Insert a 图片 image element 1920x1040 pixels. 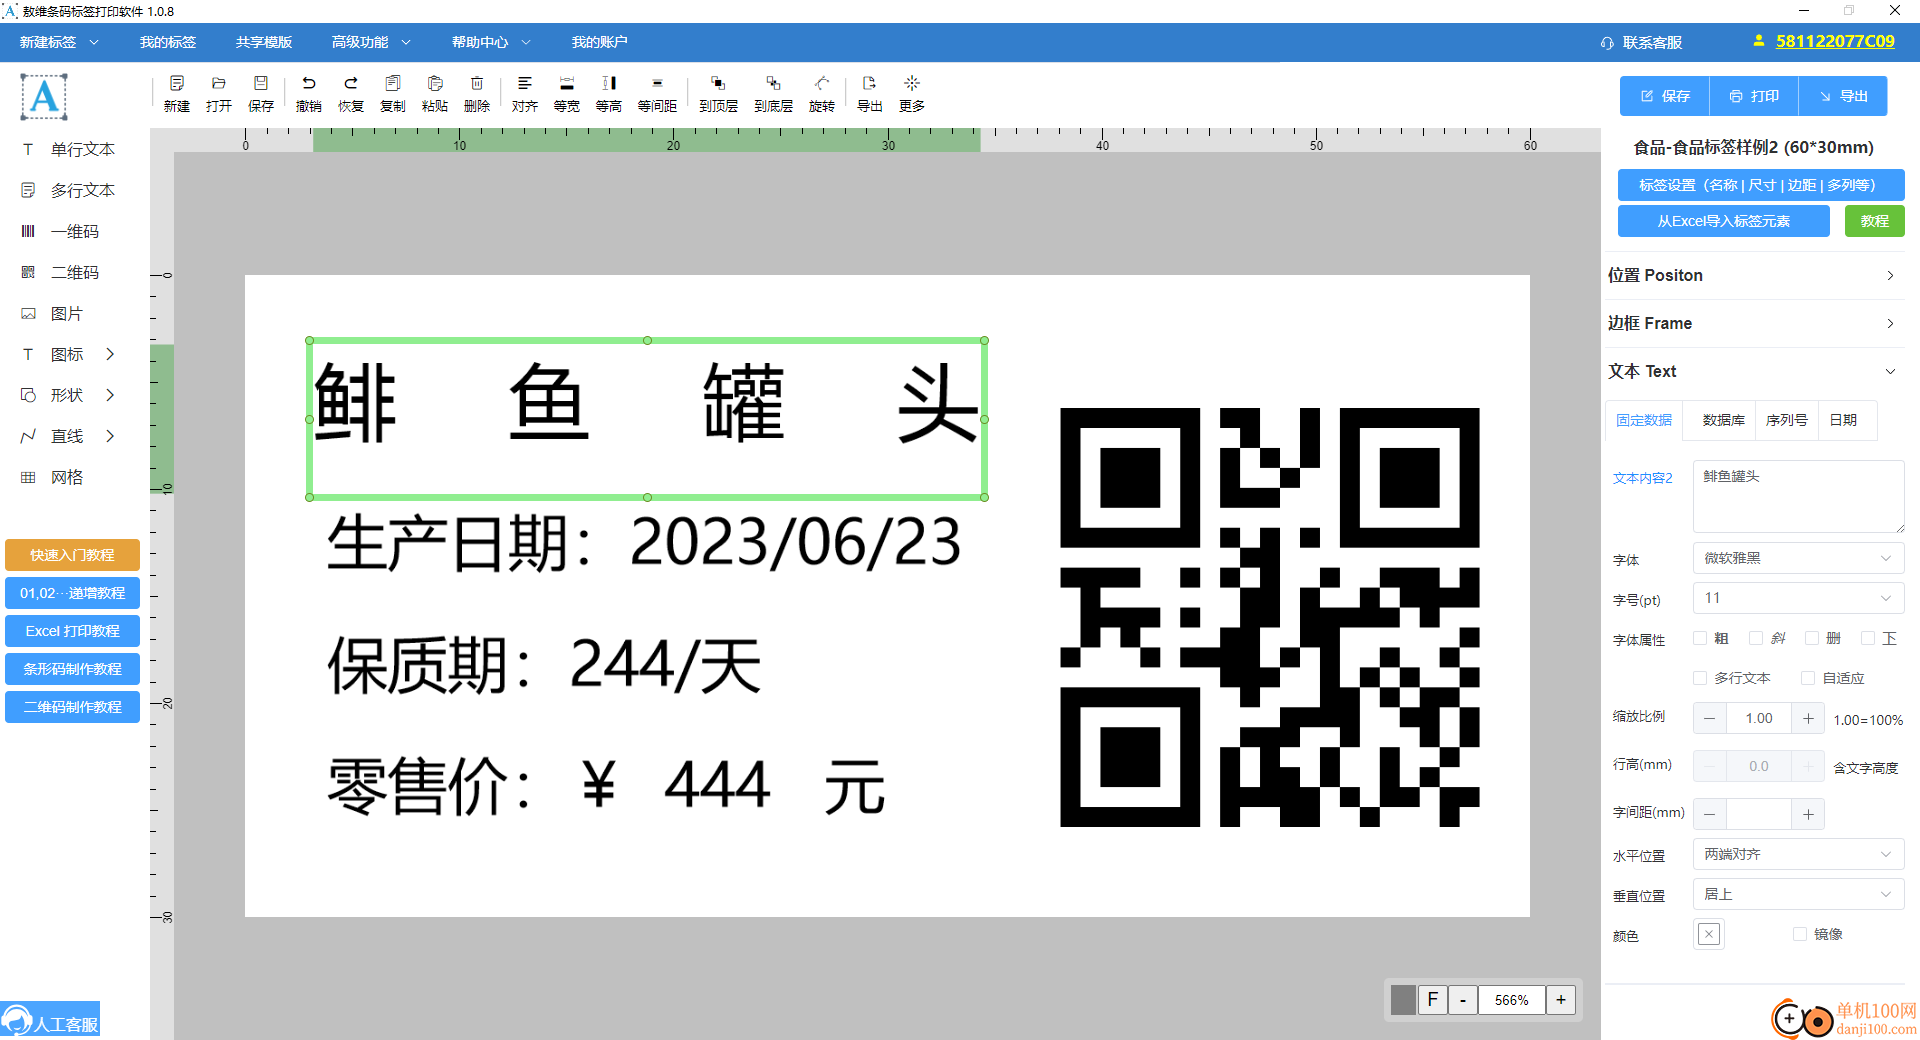point(53,313)
